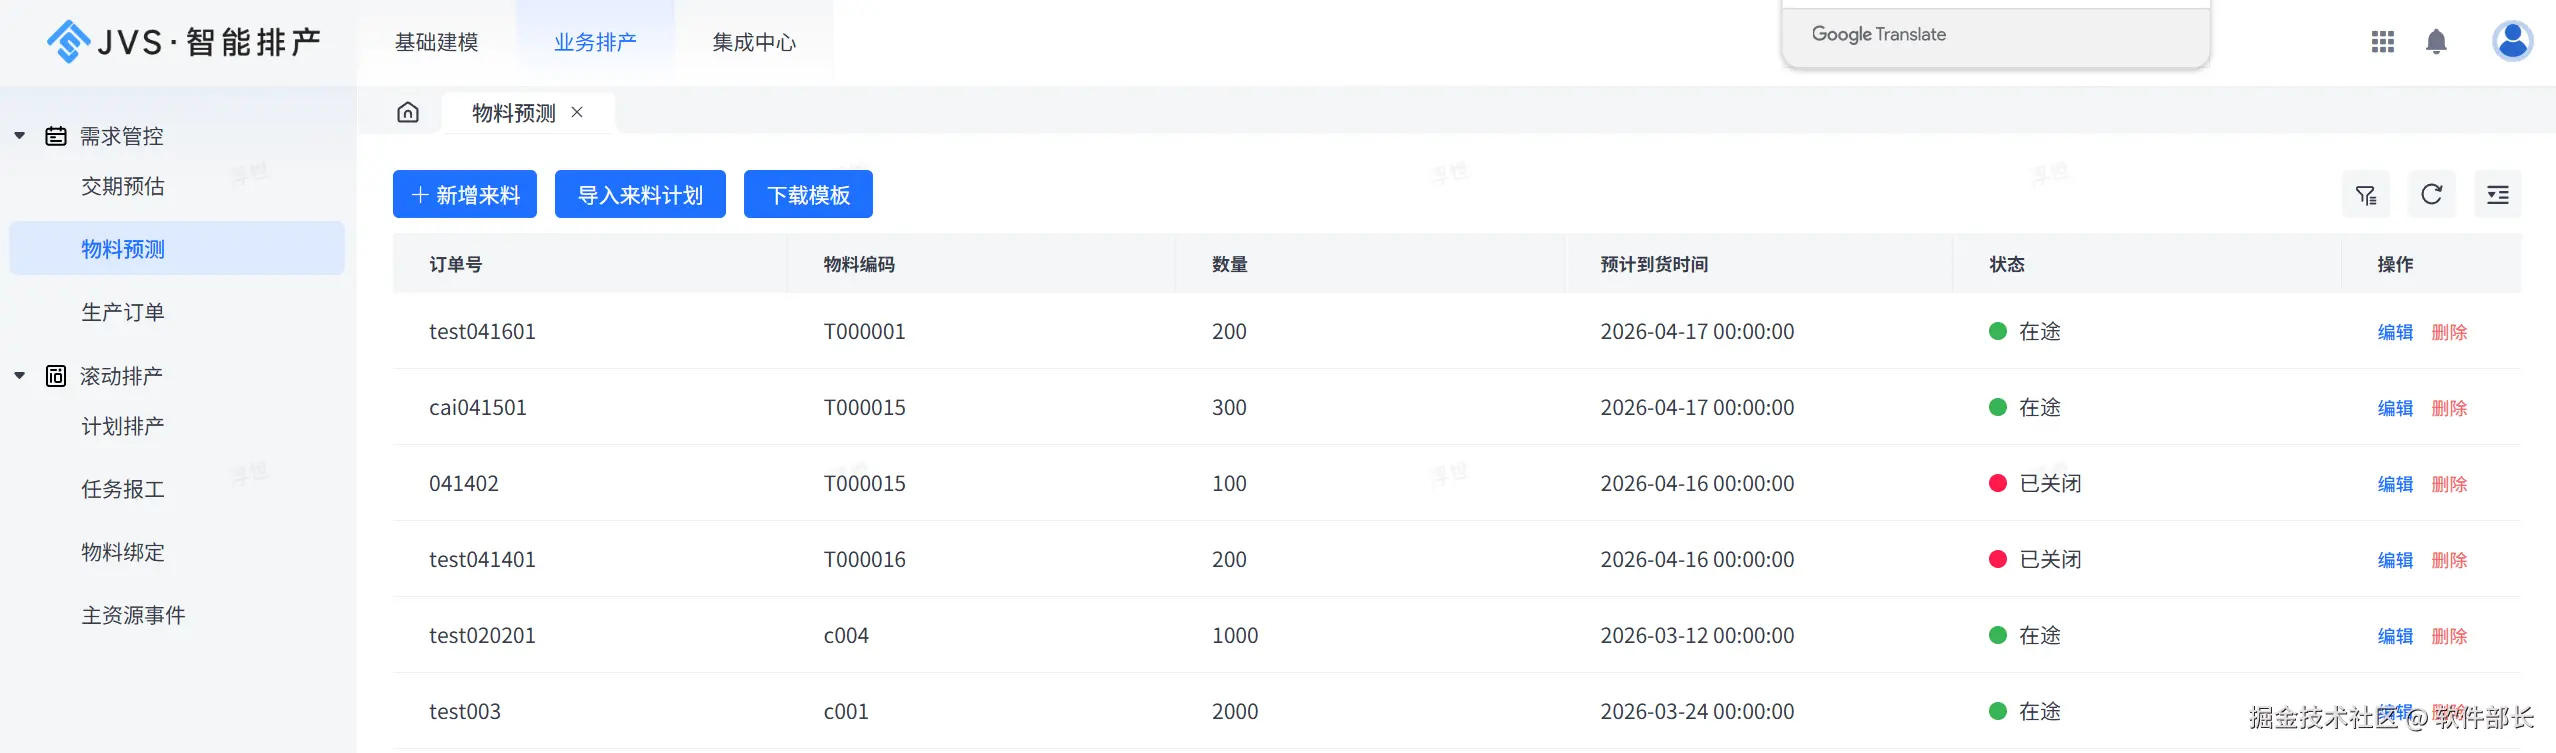This screenshot has height=753, width=2556.
Task: Click the notification bell icon
Action: (2436, 42)
